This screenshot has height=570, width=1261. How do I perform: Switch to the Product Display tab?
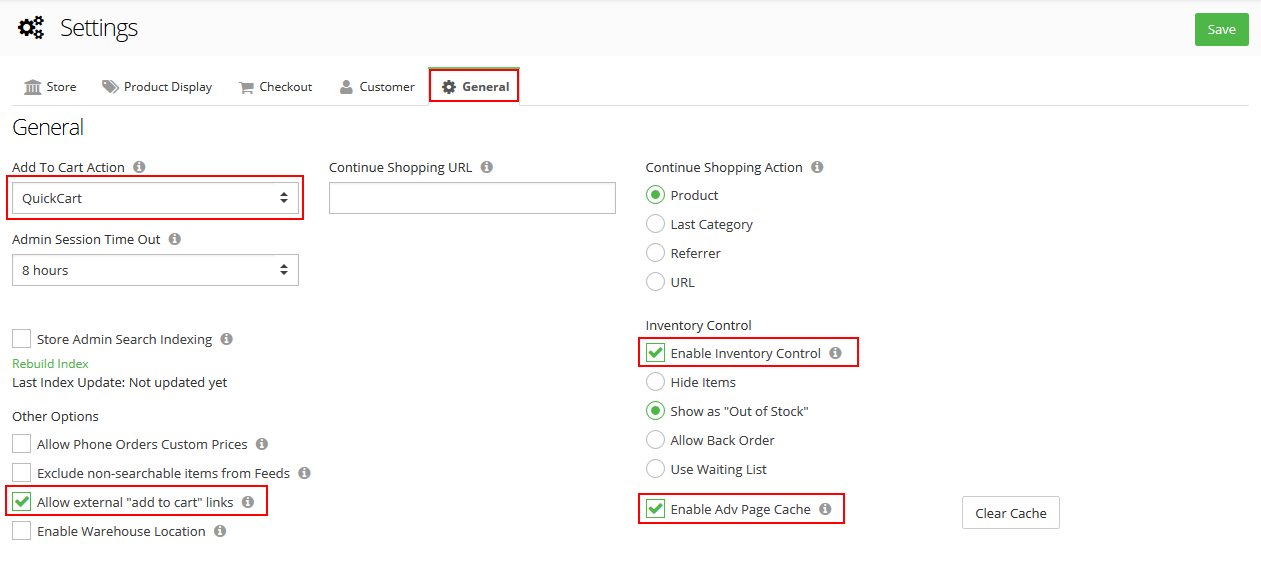coord(157,87)
